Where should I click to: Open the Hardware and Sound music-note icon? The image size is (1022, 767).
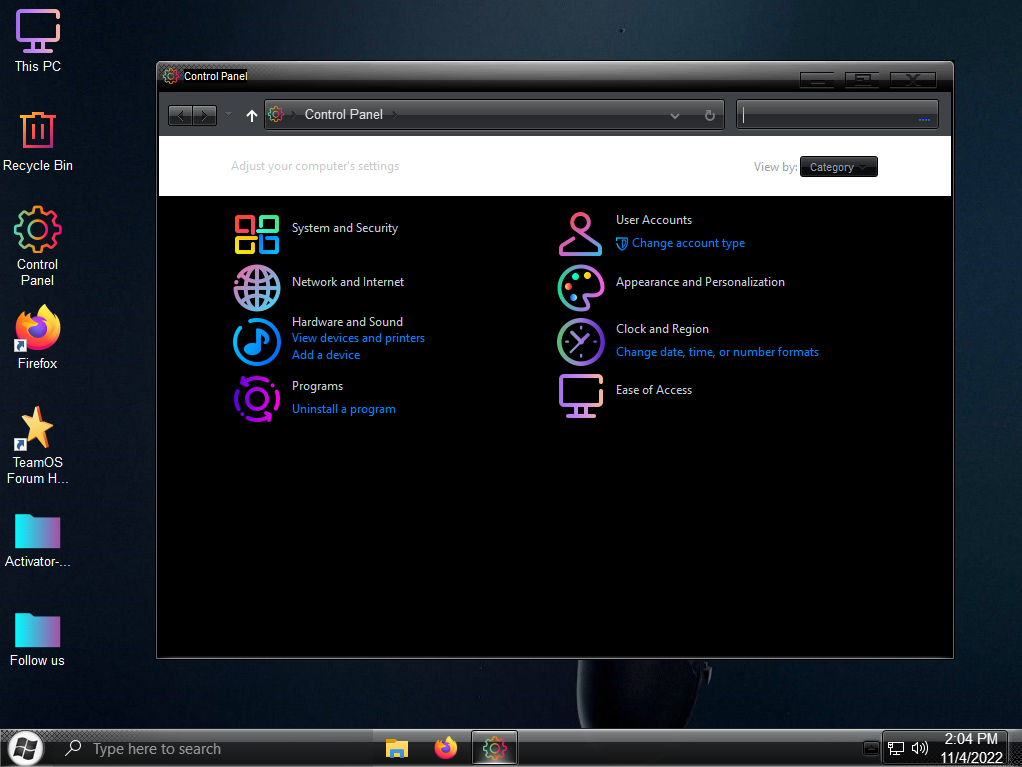257,341
